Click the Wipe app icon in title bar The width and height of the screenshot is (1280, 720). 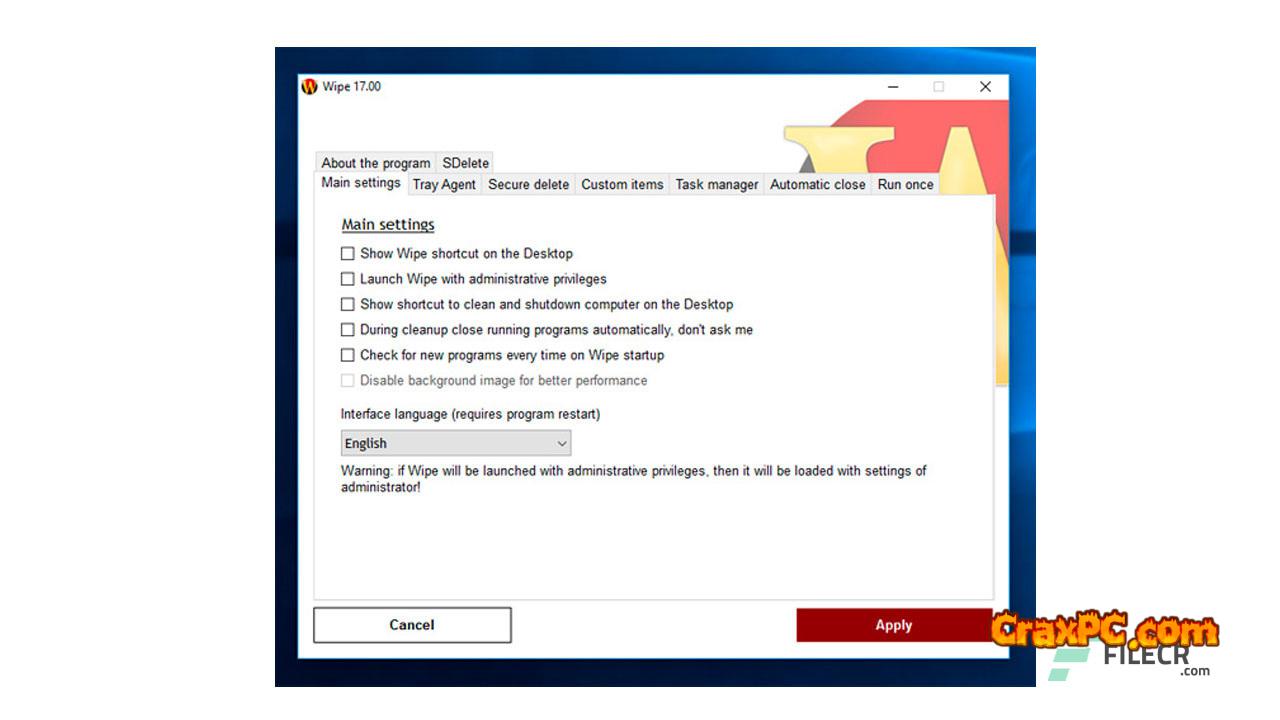click(x=309, y=87)
